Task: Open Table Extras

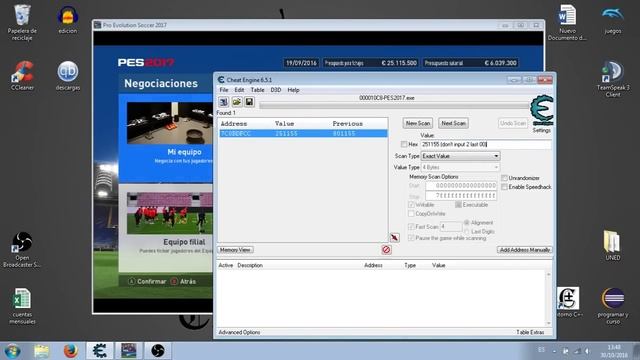Action: click(530, 332)
